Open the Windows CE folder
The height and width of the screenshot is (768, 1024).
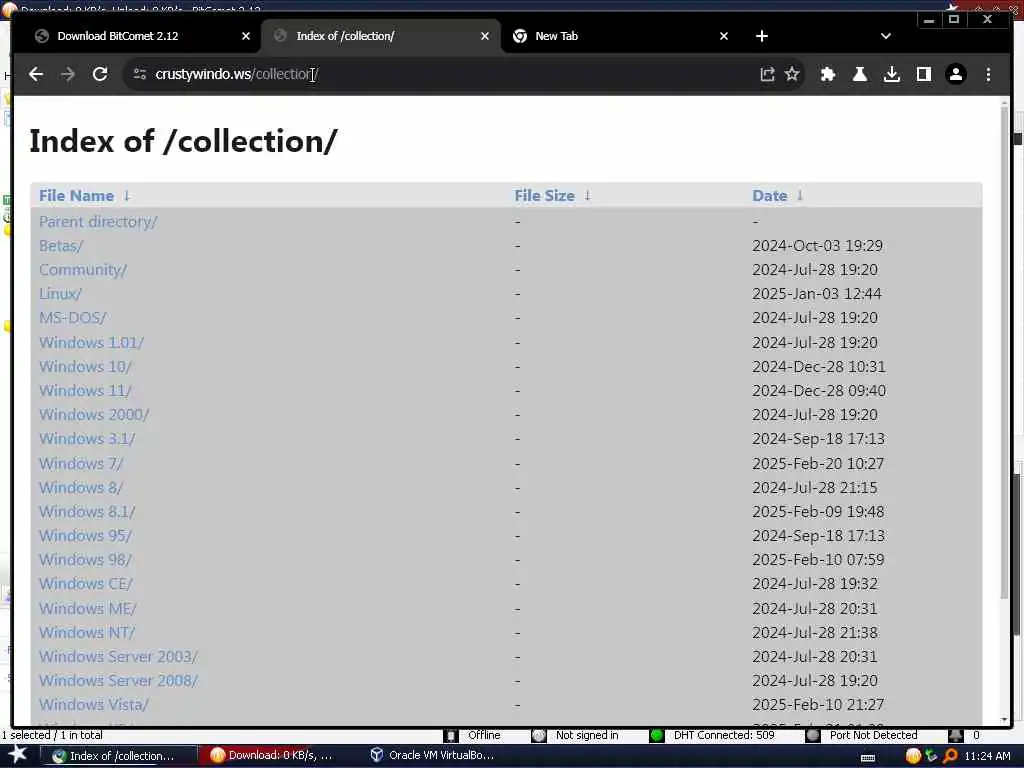point(86,584)
